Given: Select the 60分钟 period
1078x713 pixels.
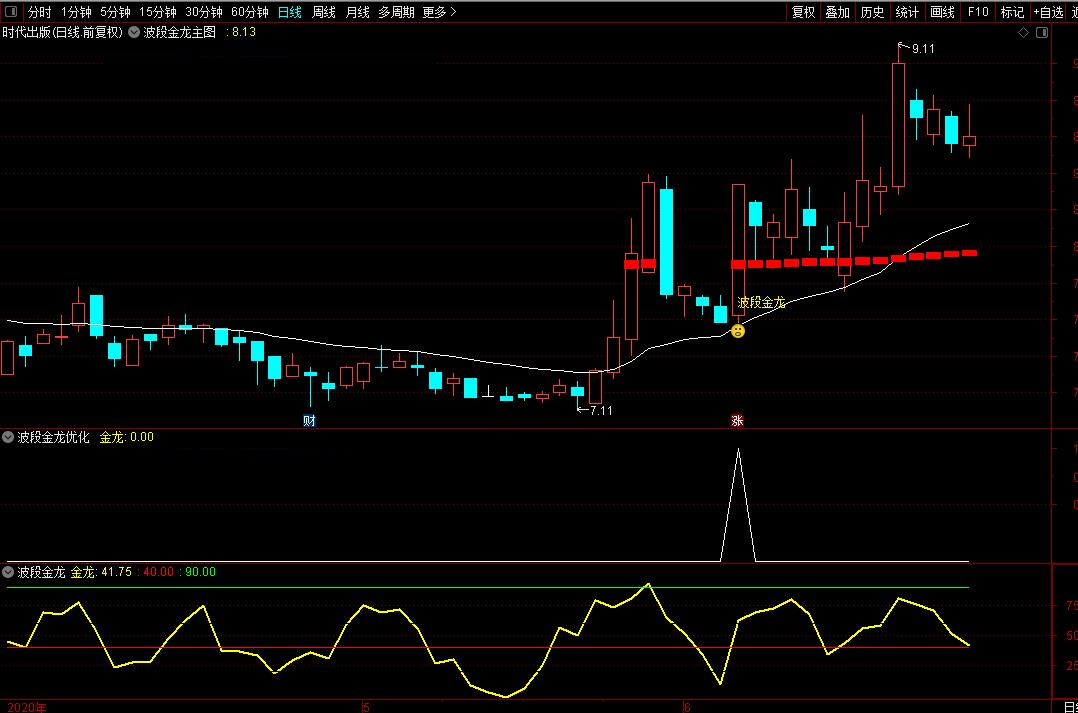Looking at the screenshot, I should pos(250,12).
